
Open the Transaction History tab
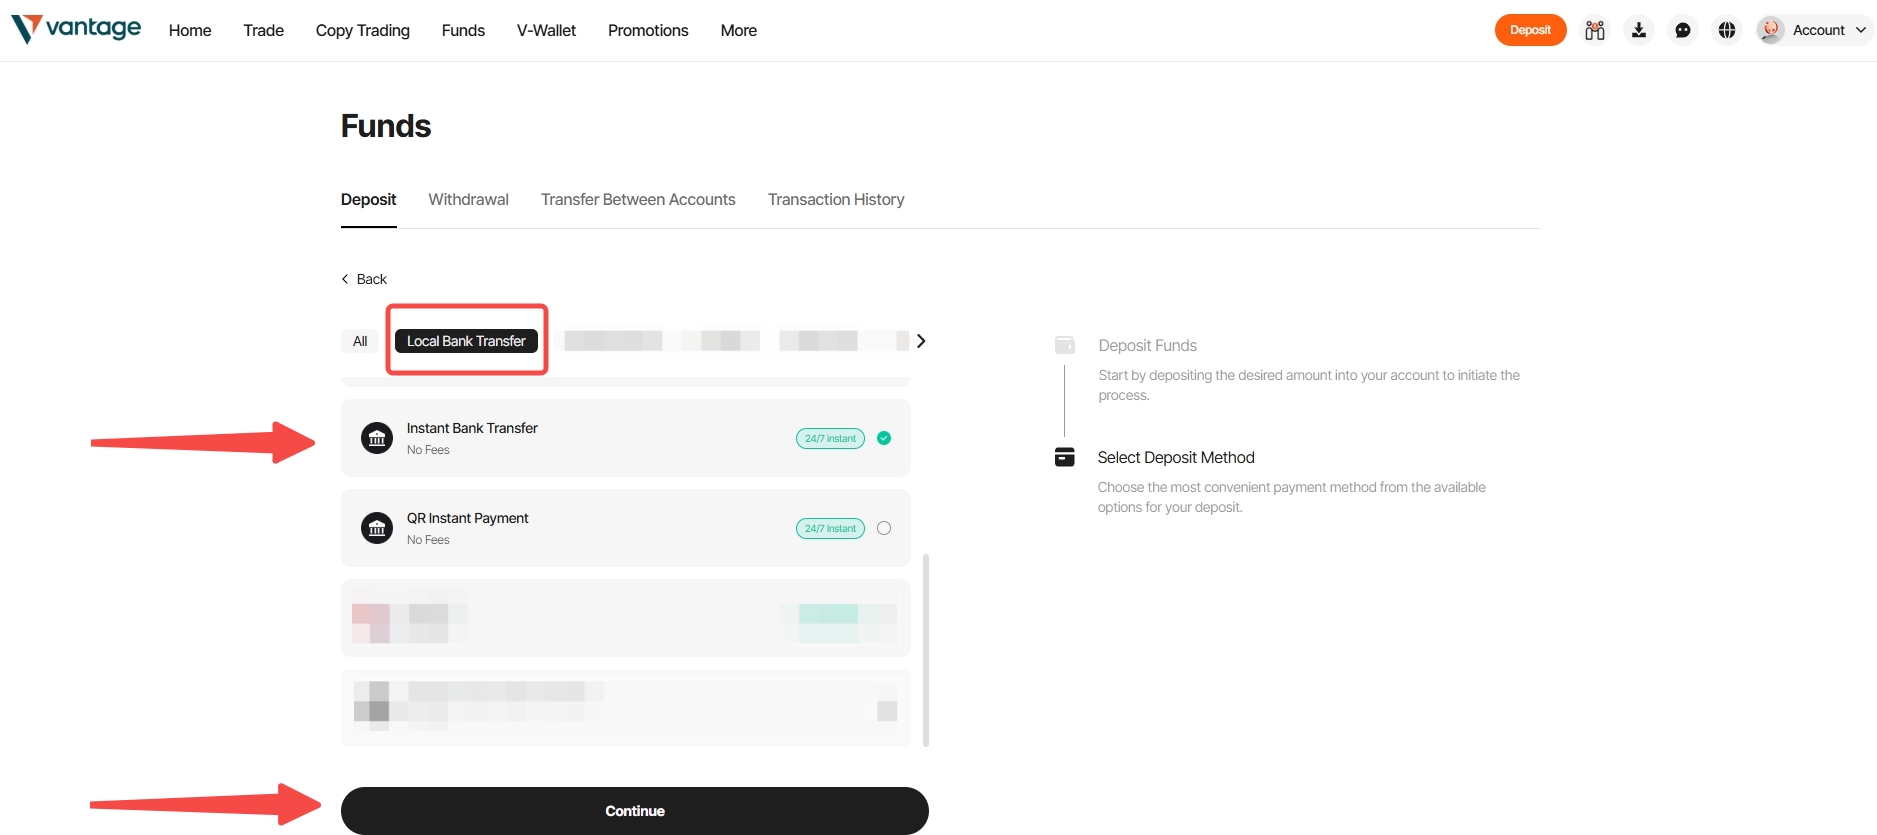pos(836,200)
